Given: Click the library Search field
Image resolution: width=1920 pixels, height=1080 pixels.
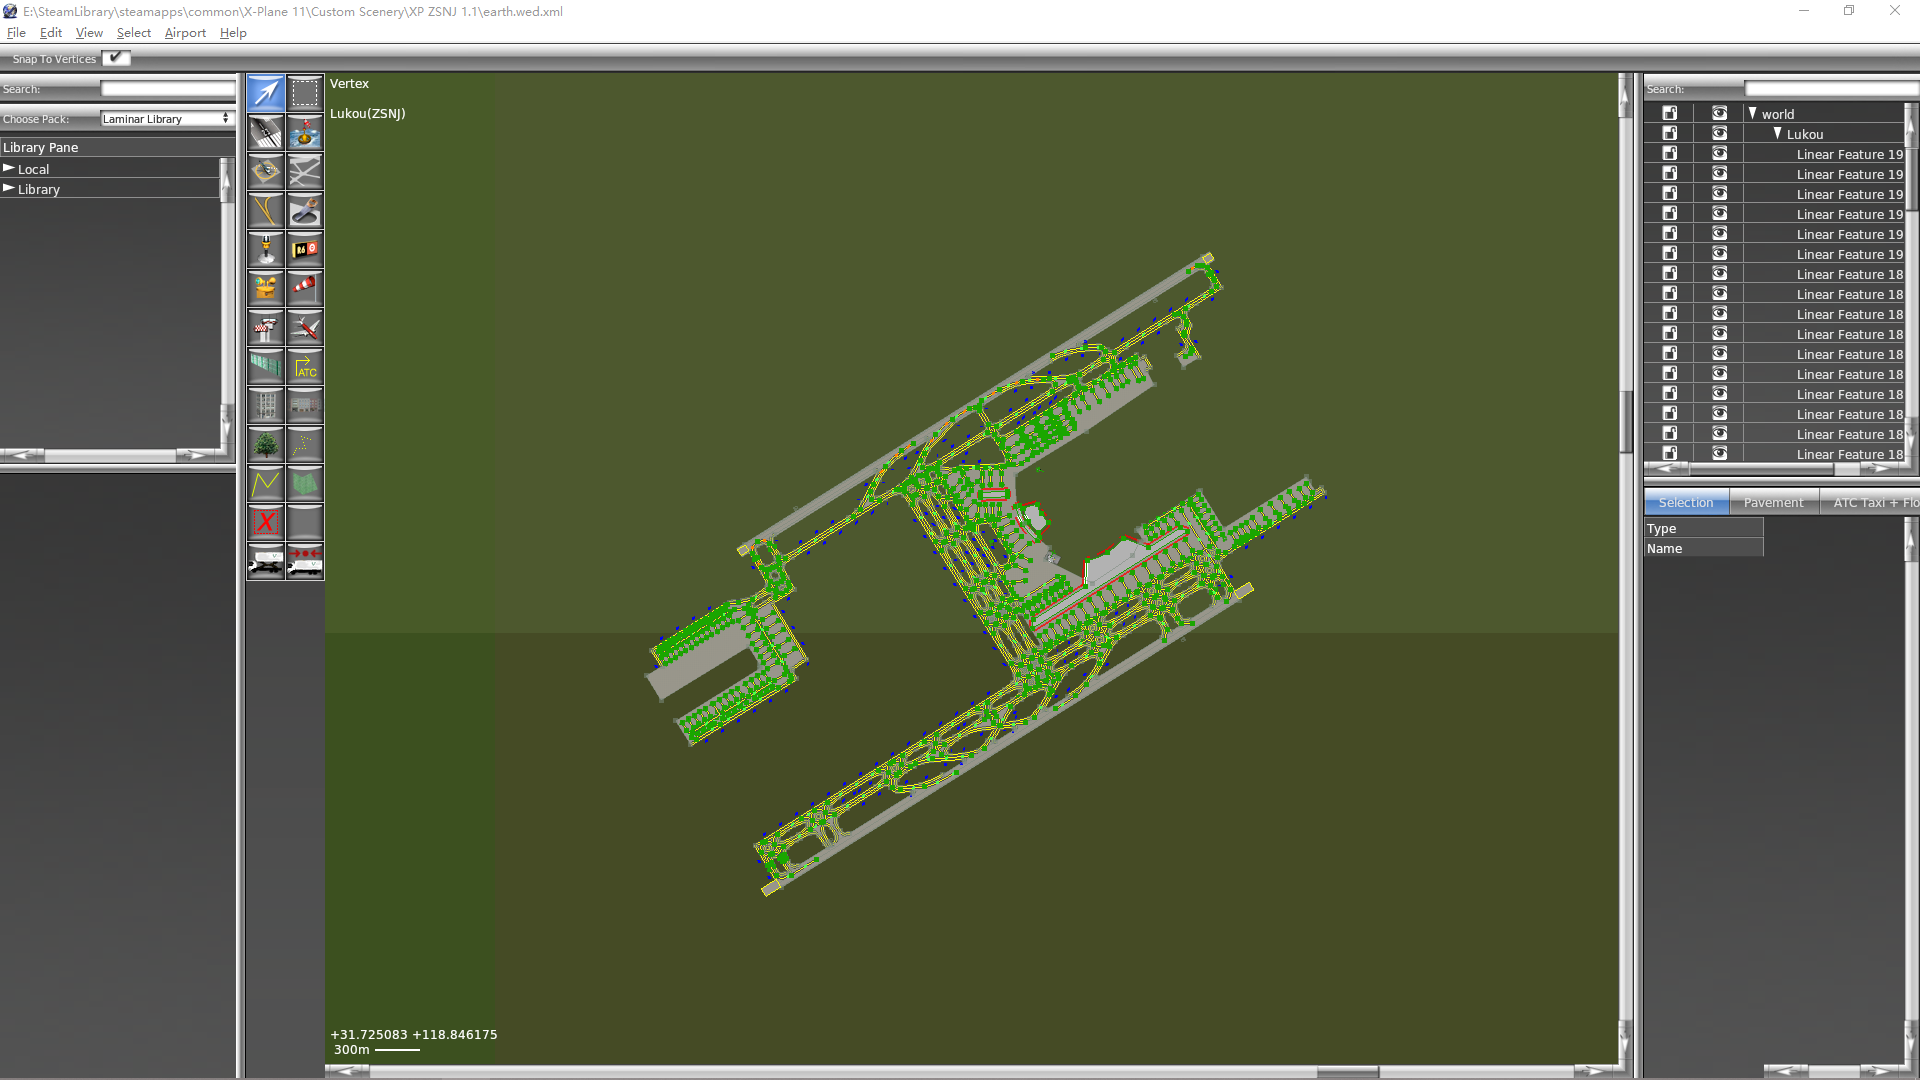Looking at the screenshot, I should click(167, 89).
